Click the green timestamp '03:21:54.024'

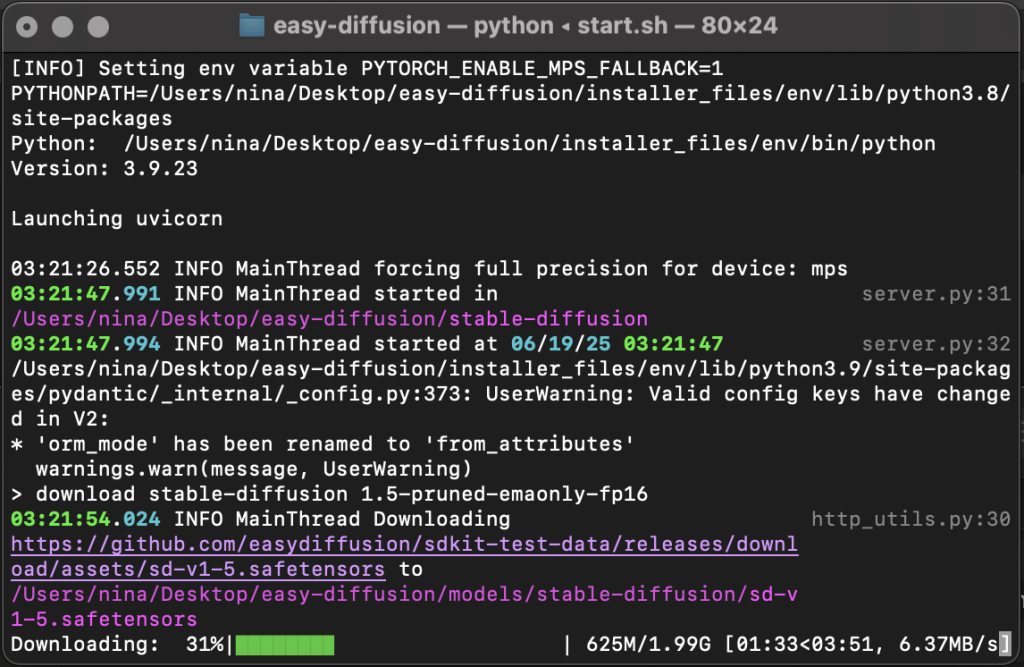click(86, 519)
